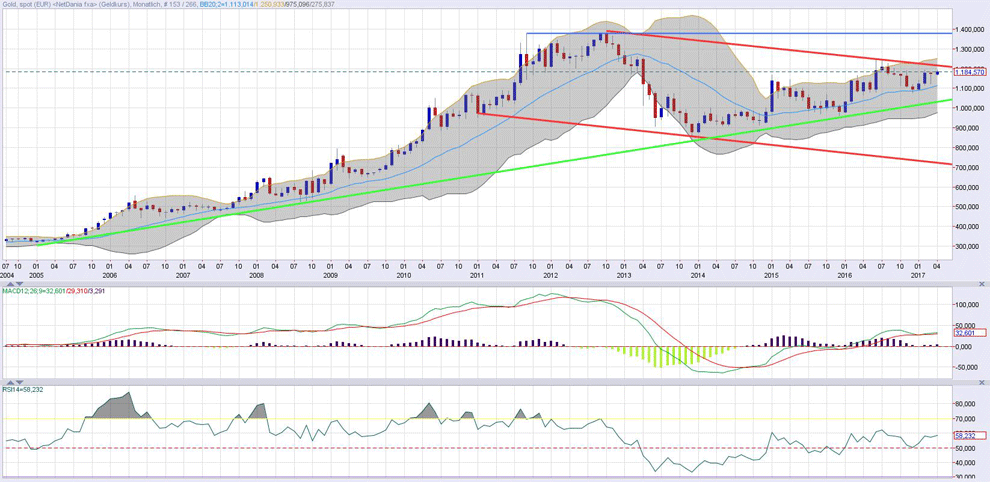
Task: Click the 58,232 RSI value tag
Action: 970,436
